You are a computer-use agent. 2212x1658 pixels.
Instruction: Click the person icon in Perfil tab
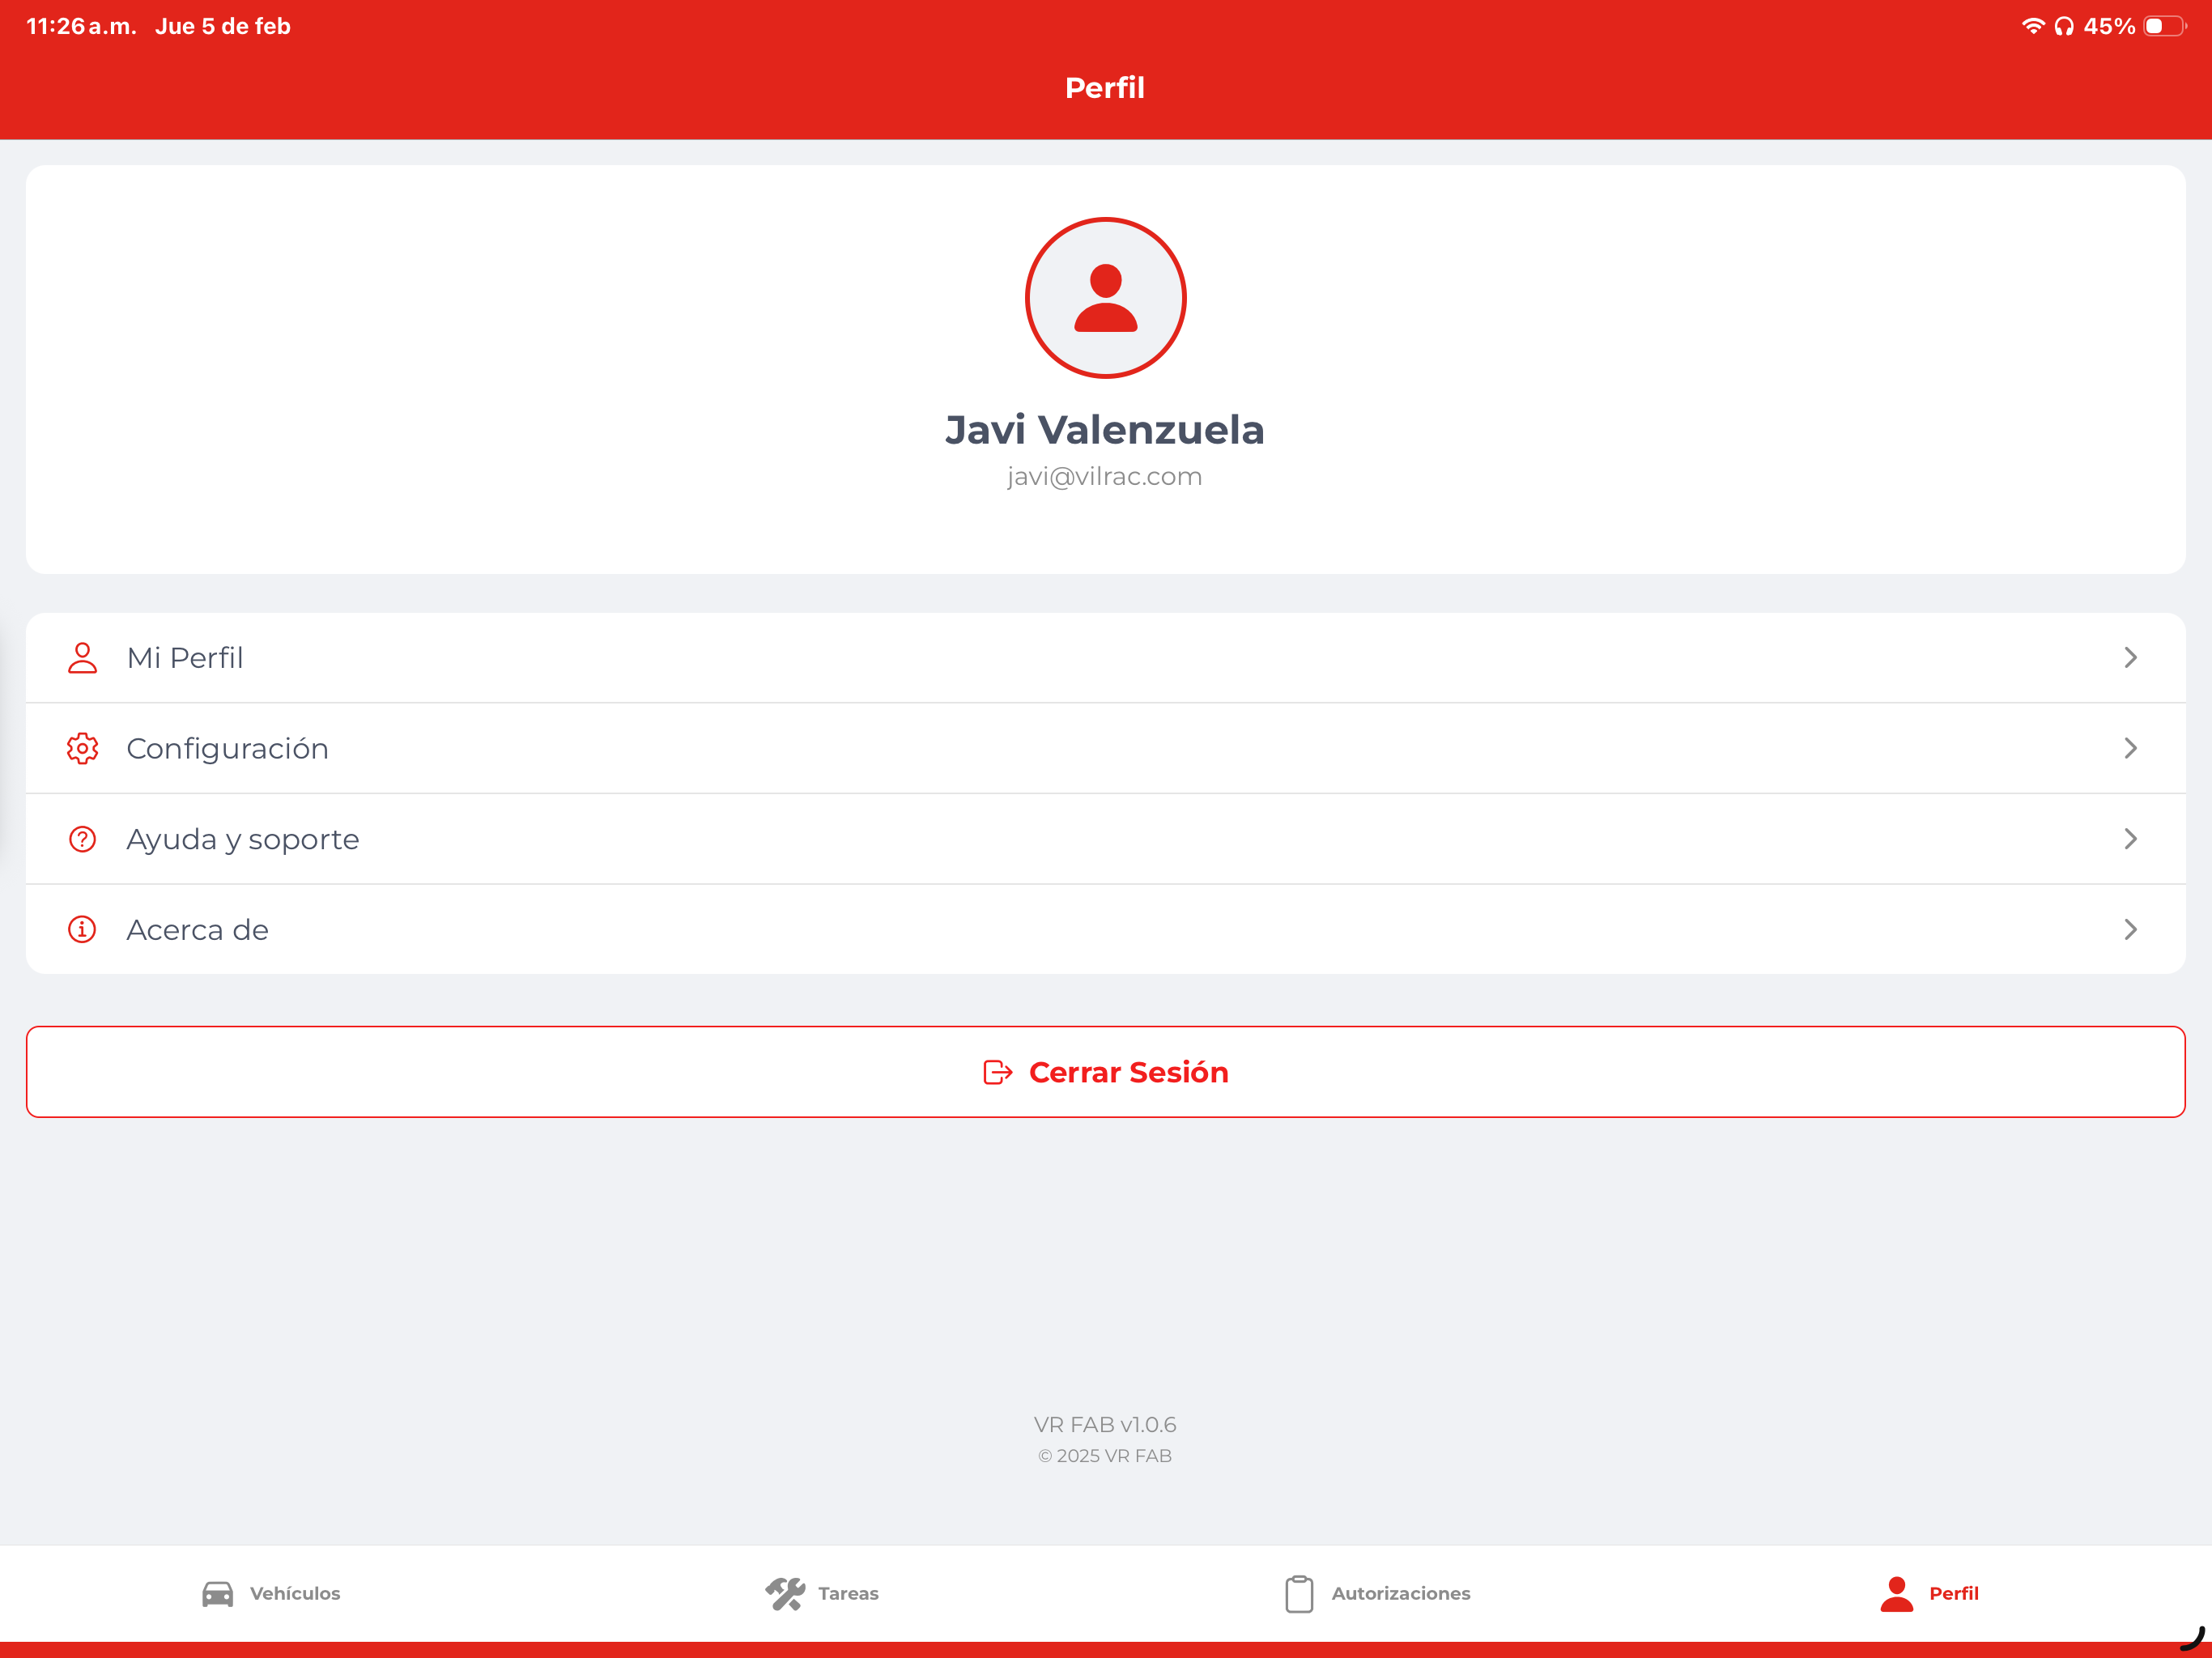[1896, 1594]
